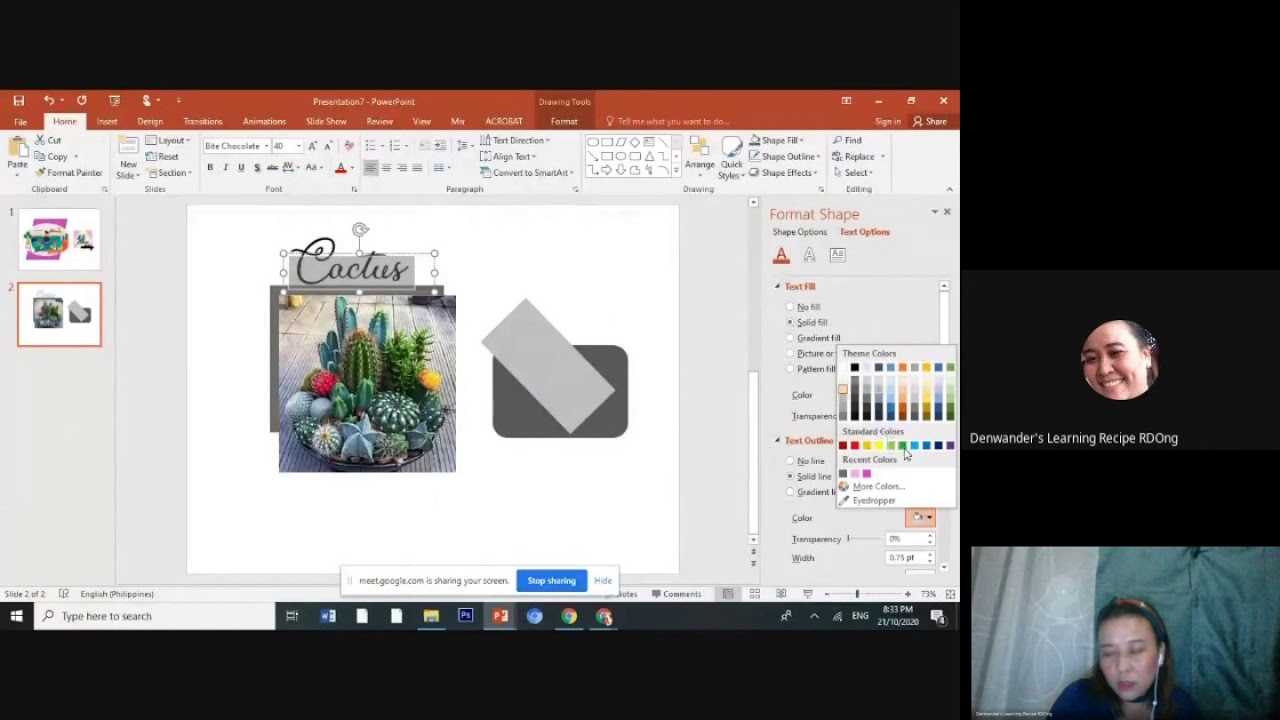Align text to the right
This screenshot has width=1280, height=720.
402,167
